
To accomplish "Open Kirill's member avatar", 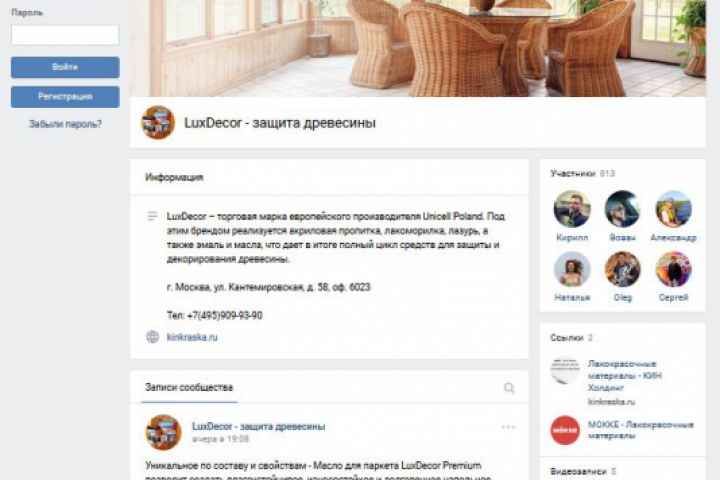I will pos(572,209).
